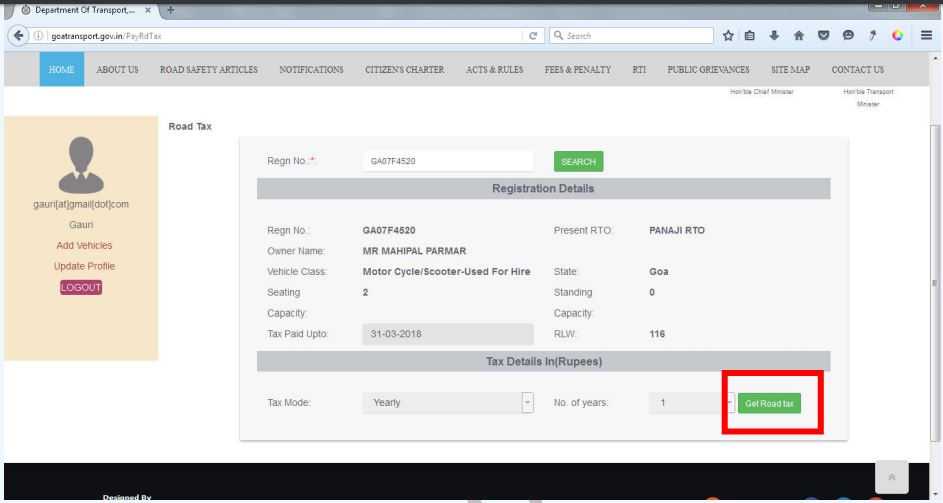943x503 pixels.
Task: Click the pin-shaped toolbar icon
Action: click(x=873, y=35)
